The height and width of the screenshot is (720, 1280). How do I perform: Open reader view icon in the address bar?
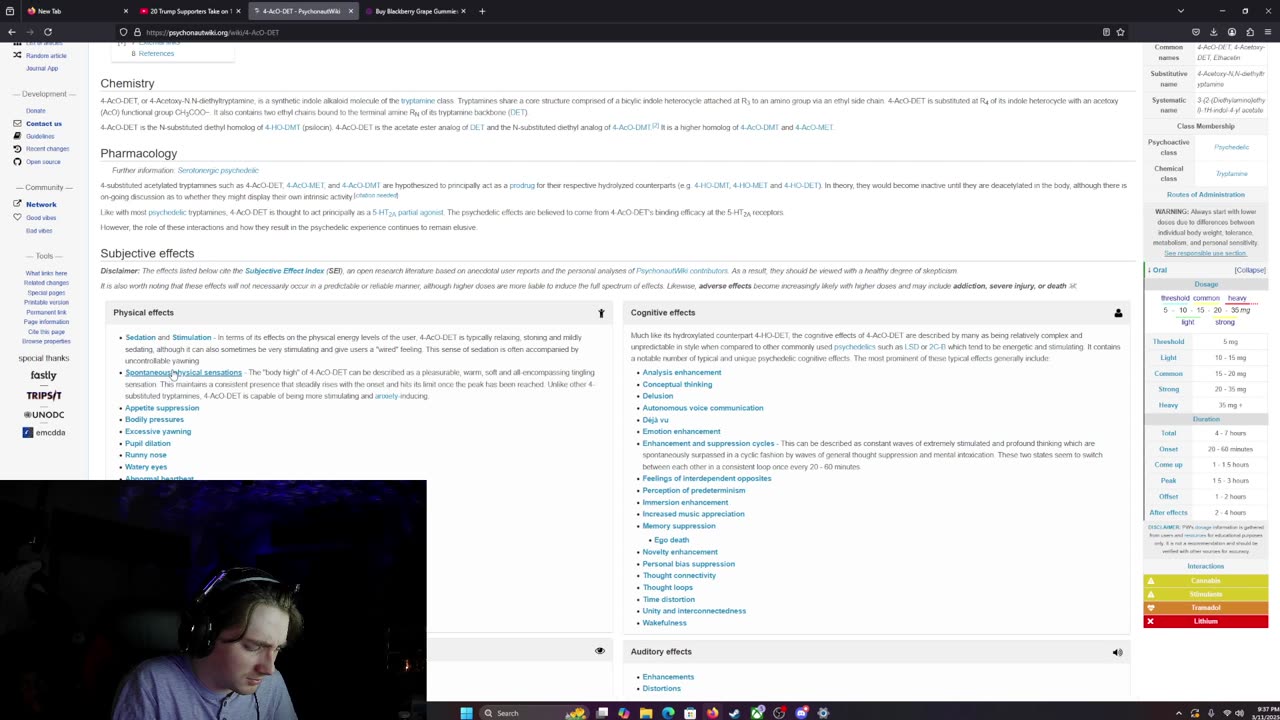point(1106,32)
